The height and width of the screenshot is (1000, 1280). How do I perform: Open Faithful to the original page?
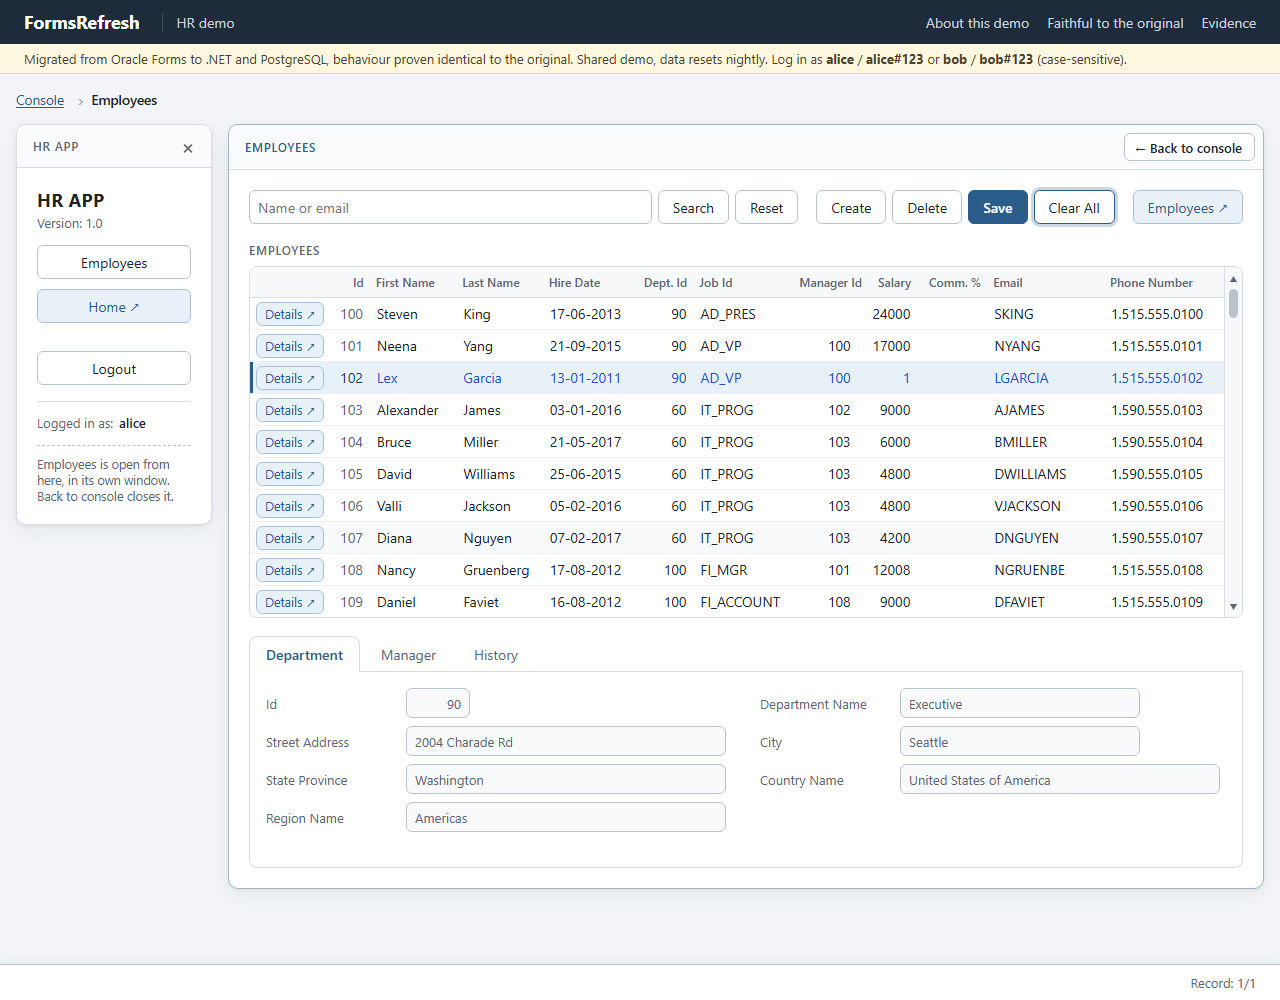click(x=1115, y=23)
